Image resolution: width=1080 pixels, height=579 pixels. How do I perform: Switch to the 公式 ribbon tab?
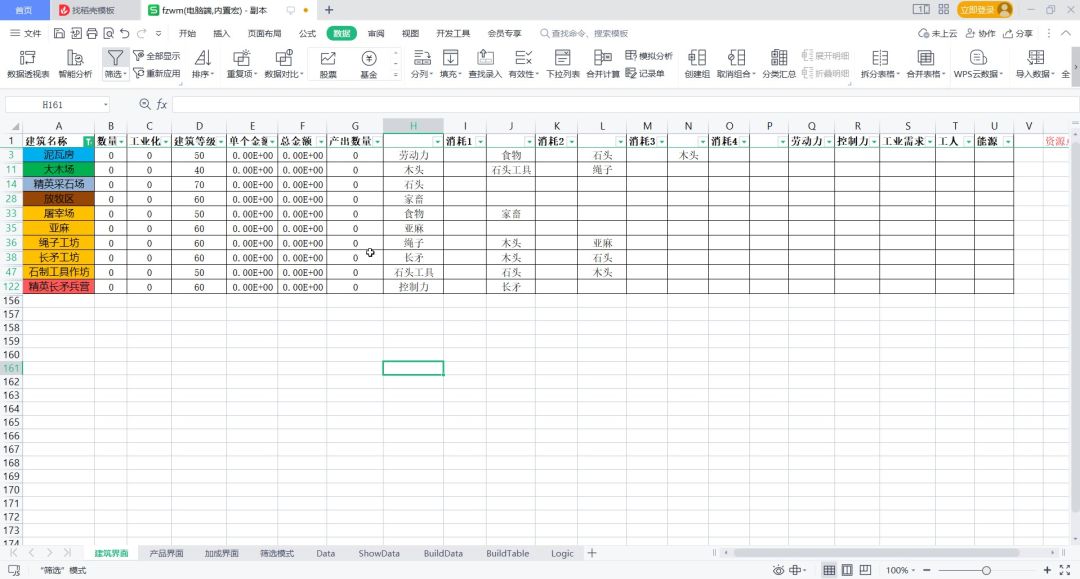(x=307, y=33)
